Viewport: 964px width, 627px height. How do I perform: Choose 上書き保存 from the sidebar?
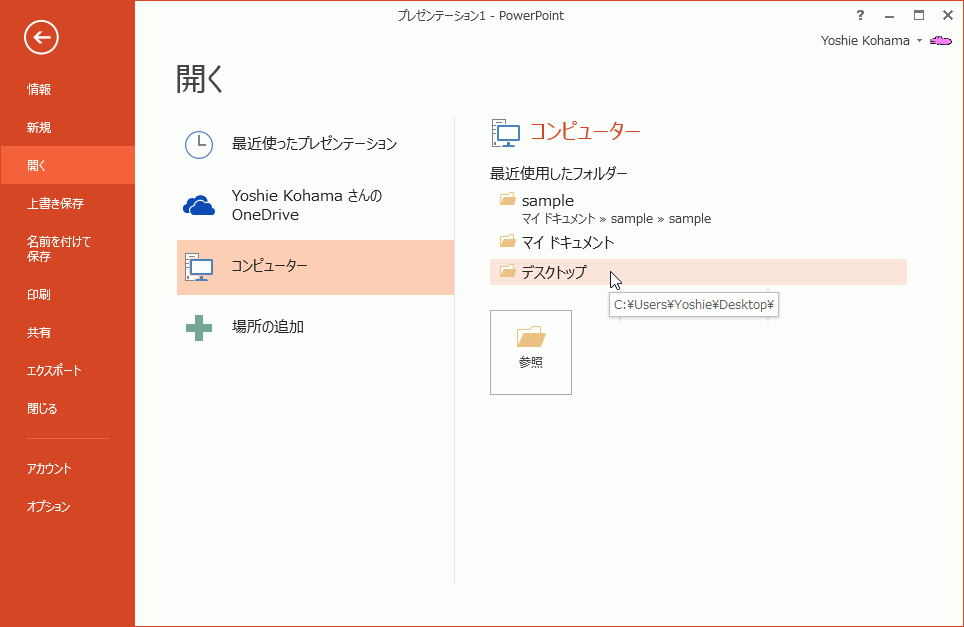pyautogui.click(x=68, y=203)
